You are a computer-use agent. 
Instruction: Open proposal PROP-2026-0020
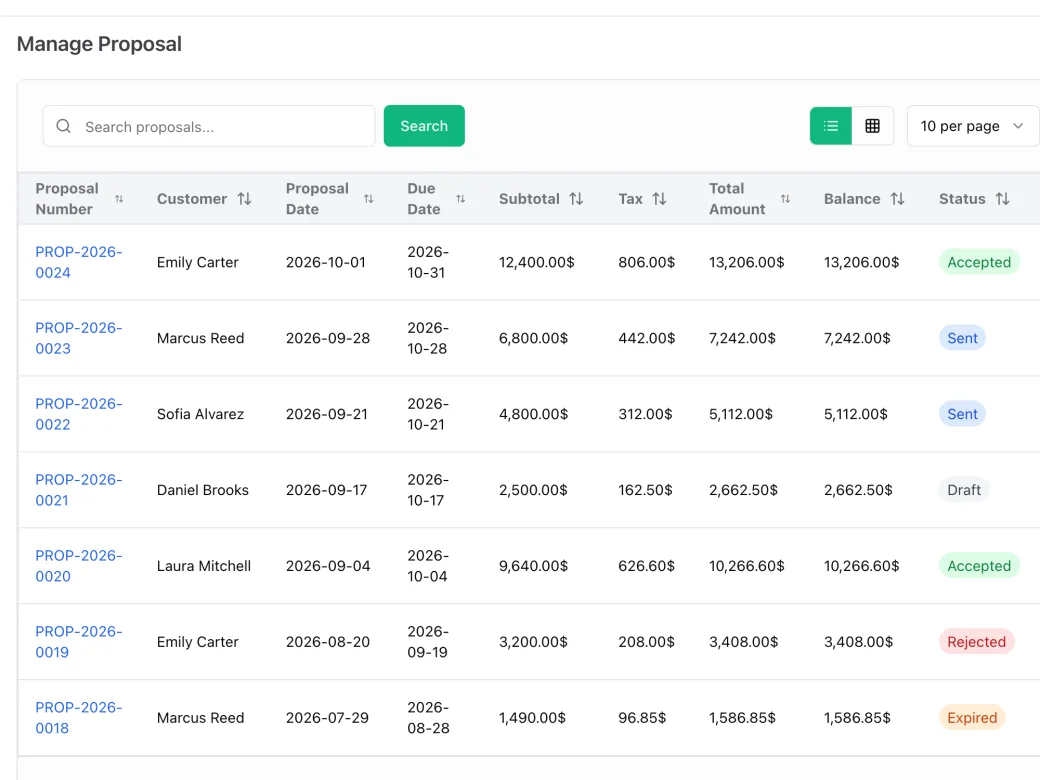coord(79,566)
